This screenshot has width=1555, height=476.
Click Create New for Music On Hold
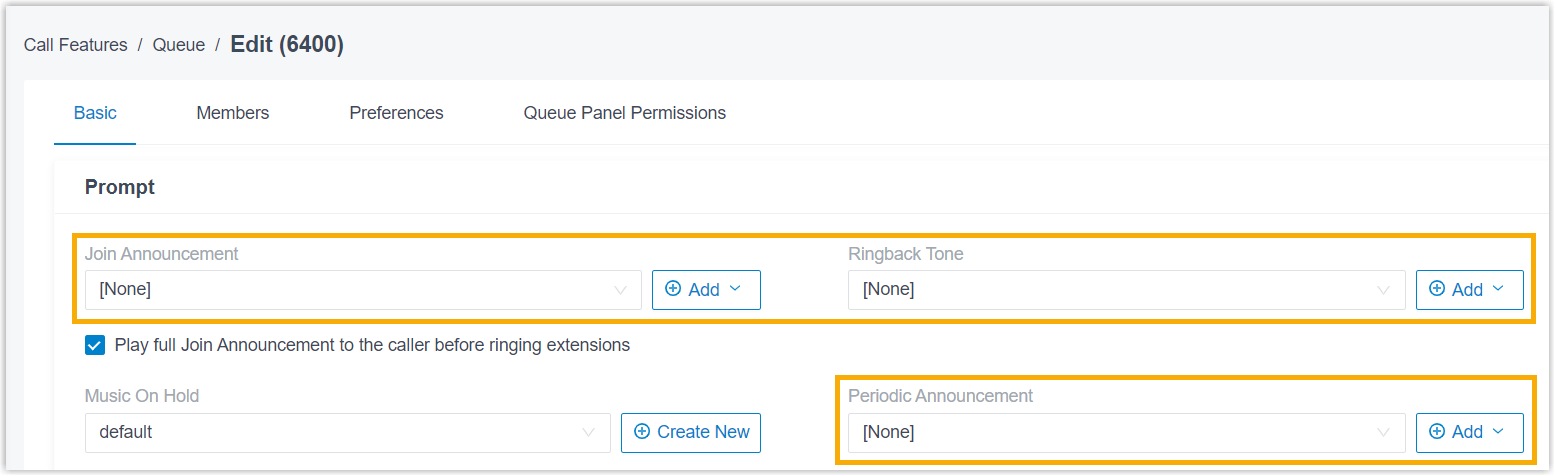click(x=691, y=432)
